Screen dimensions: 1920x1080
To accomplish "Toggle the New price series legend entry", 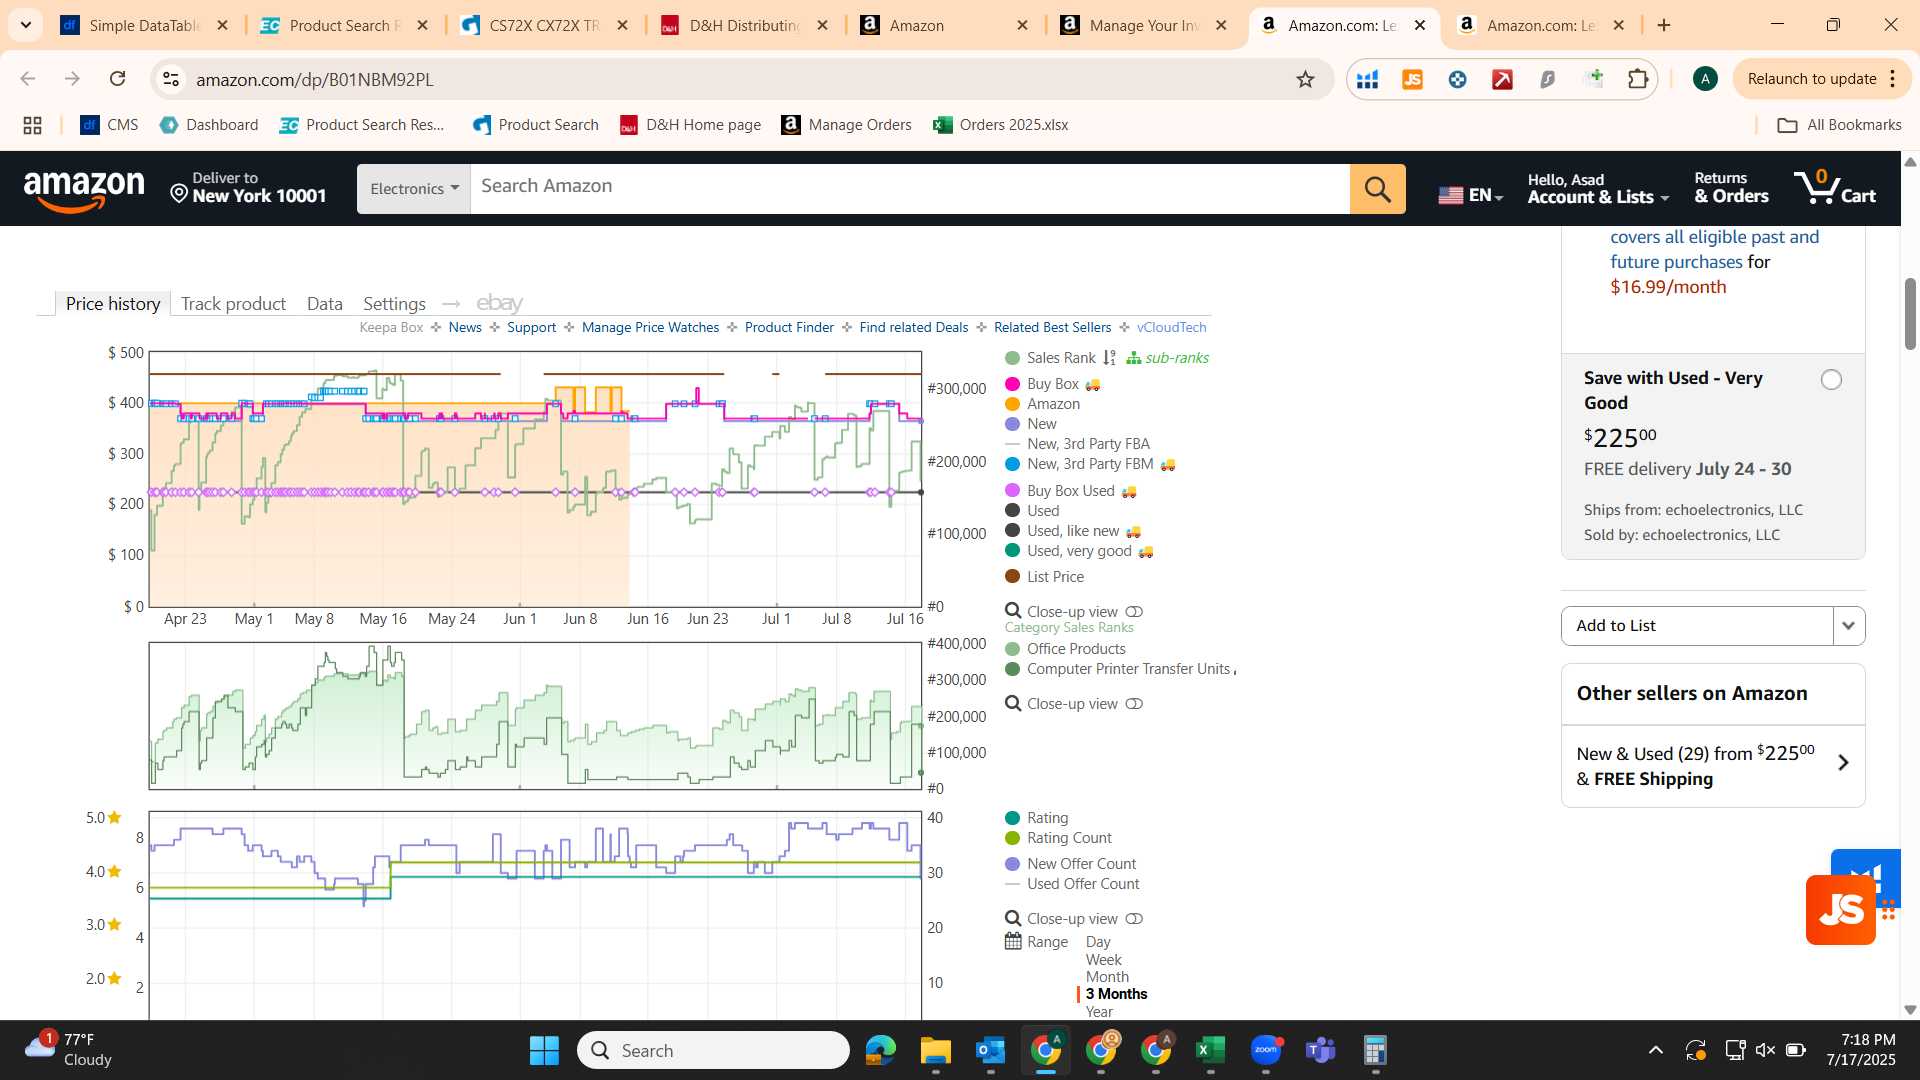I will point(1030,424).
